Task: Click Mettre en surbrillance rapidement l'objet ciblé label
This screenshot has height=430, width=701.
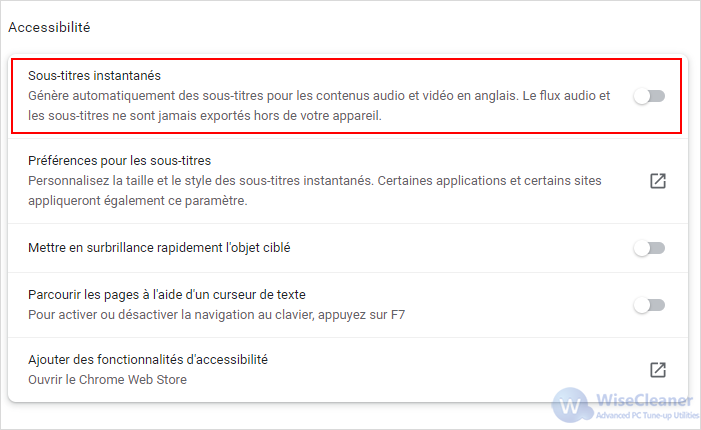Action: (159, 248)
